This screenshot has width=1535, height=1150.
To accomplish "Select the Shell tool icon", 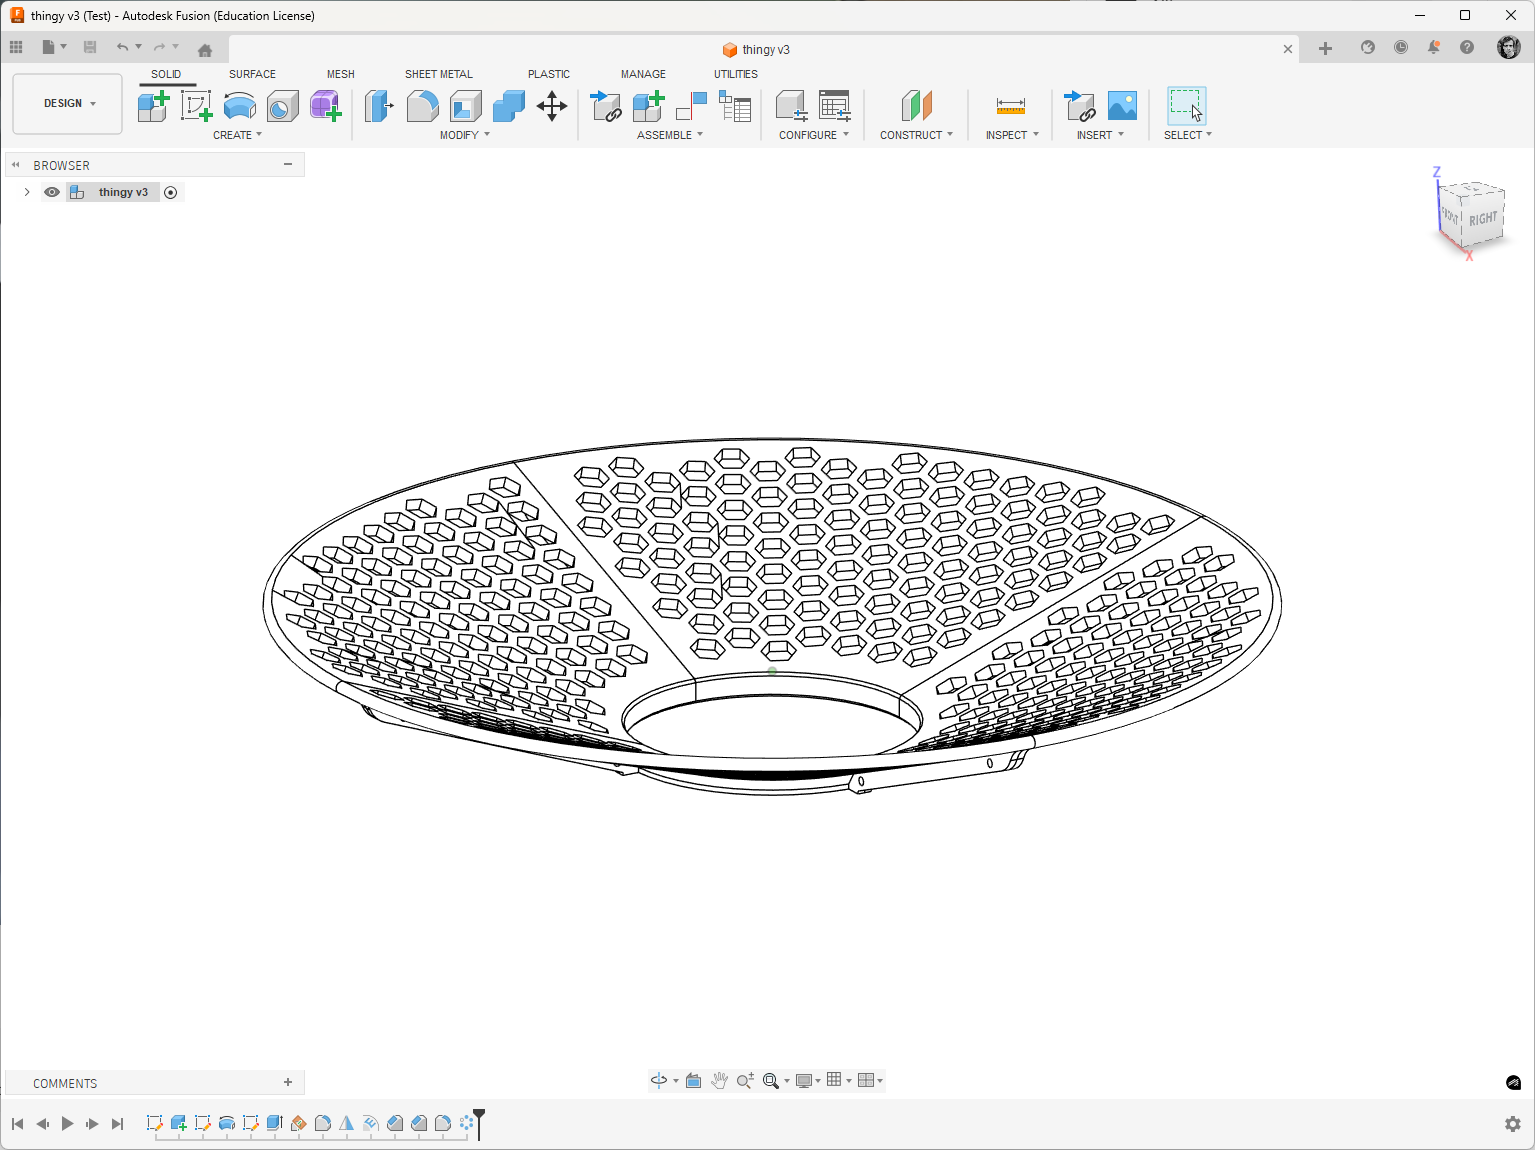I will click(465, 105).
